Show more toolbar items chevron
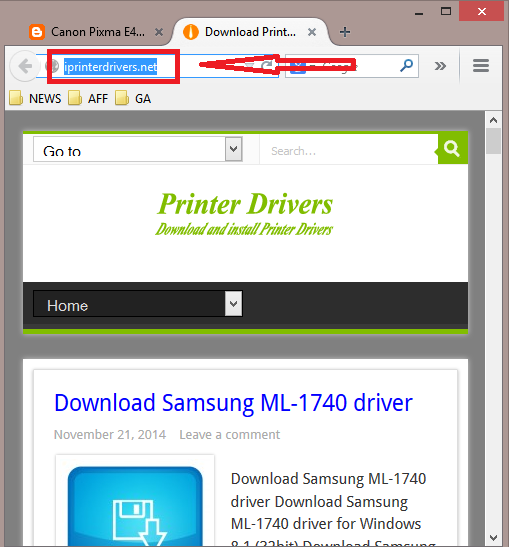The height and width of the screenshot is (547, 509). [440, 66]
